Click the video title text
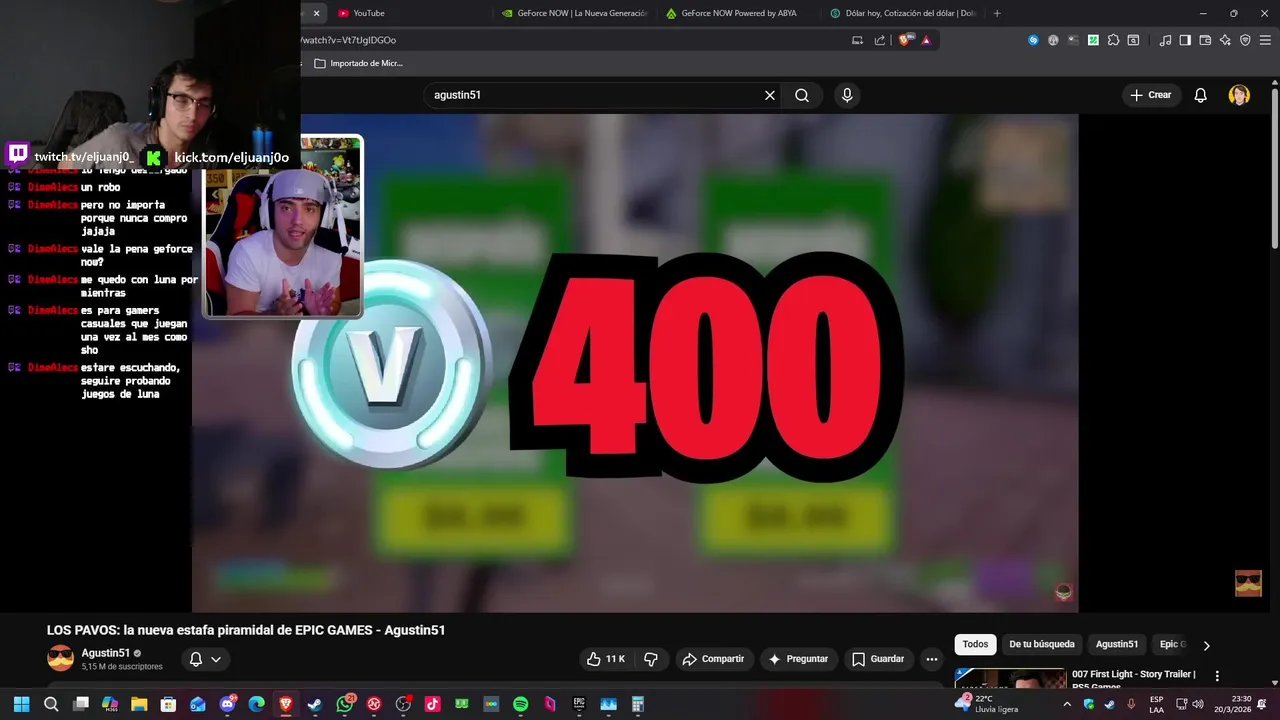This screenshot has height=720, width=1280. click(246, 630)
